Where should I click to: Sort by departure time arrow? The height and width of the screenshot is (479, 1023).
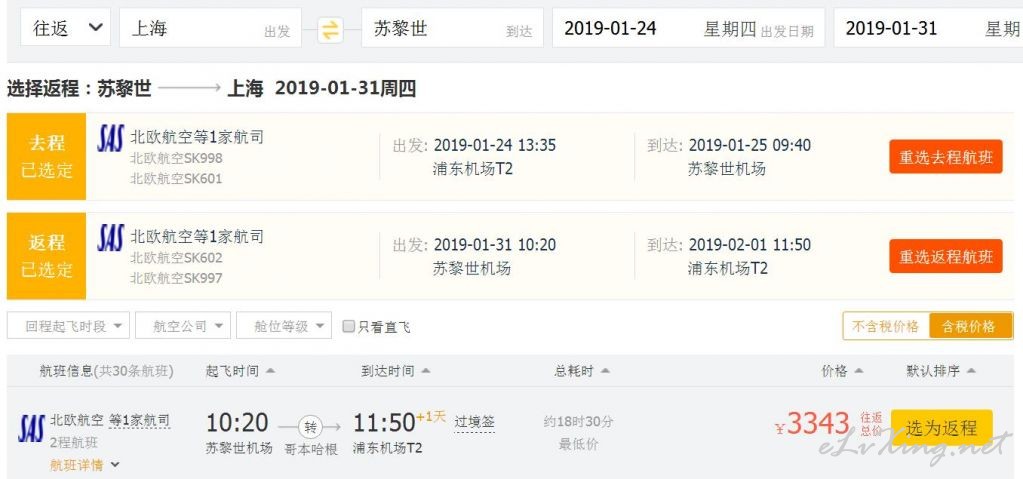270,371
